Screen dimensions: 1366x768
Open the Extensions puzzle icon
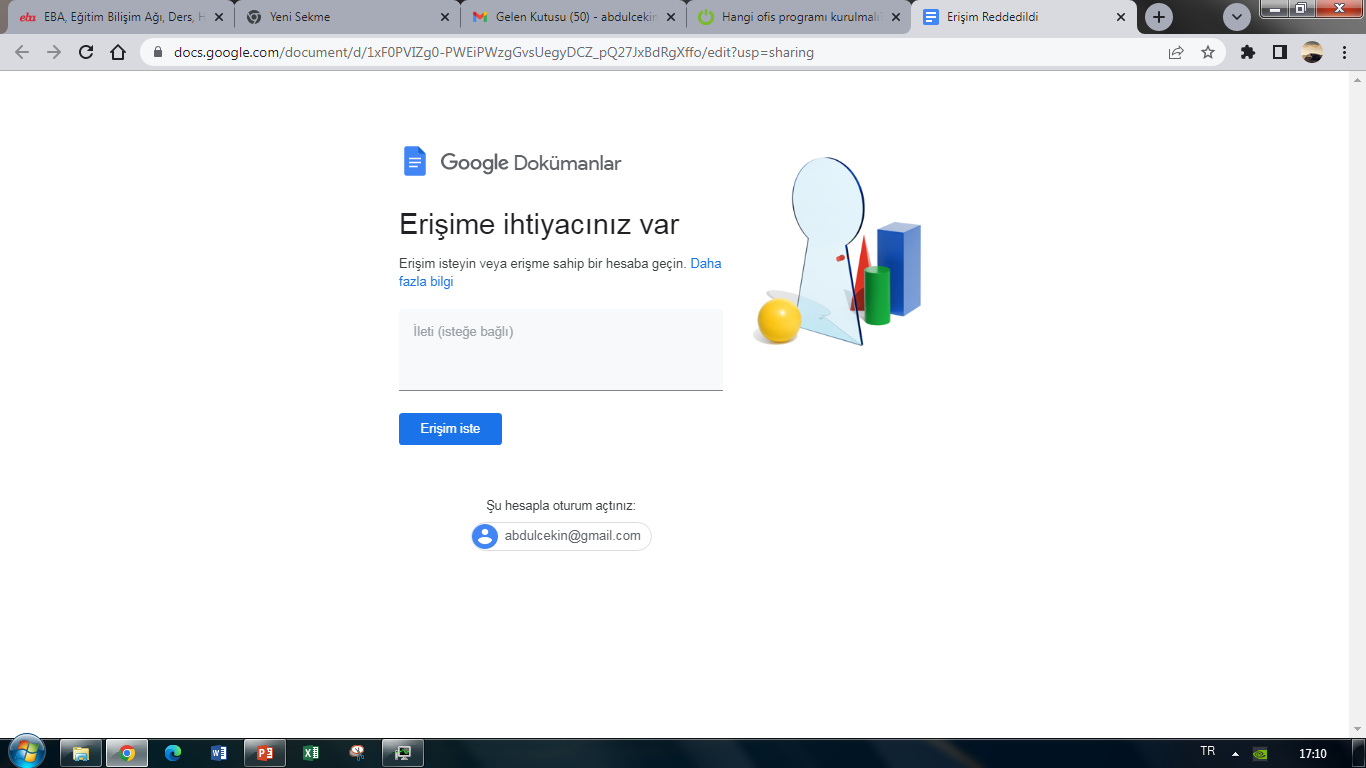point(1248,53)
